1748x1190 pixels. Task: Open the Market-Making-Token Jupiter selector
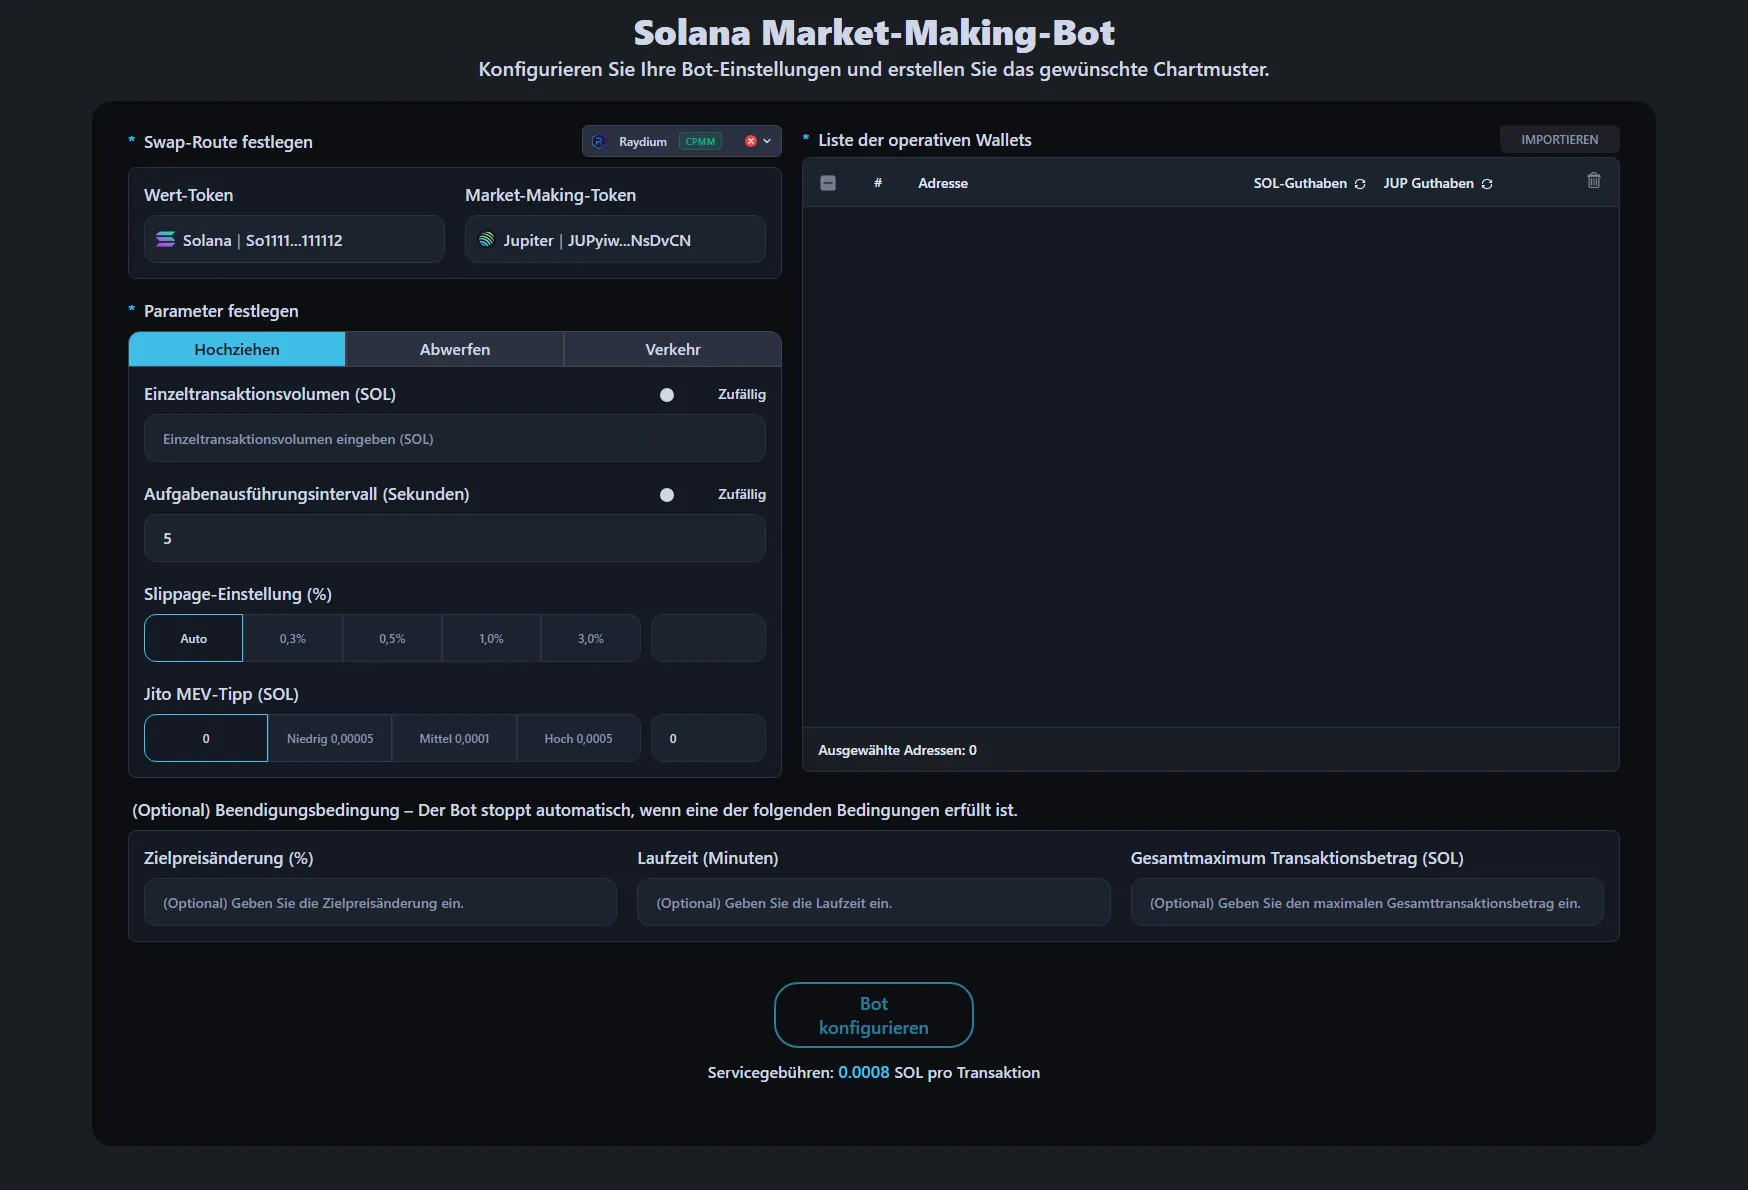point(615,240)
